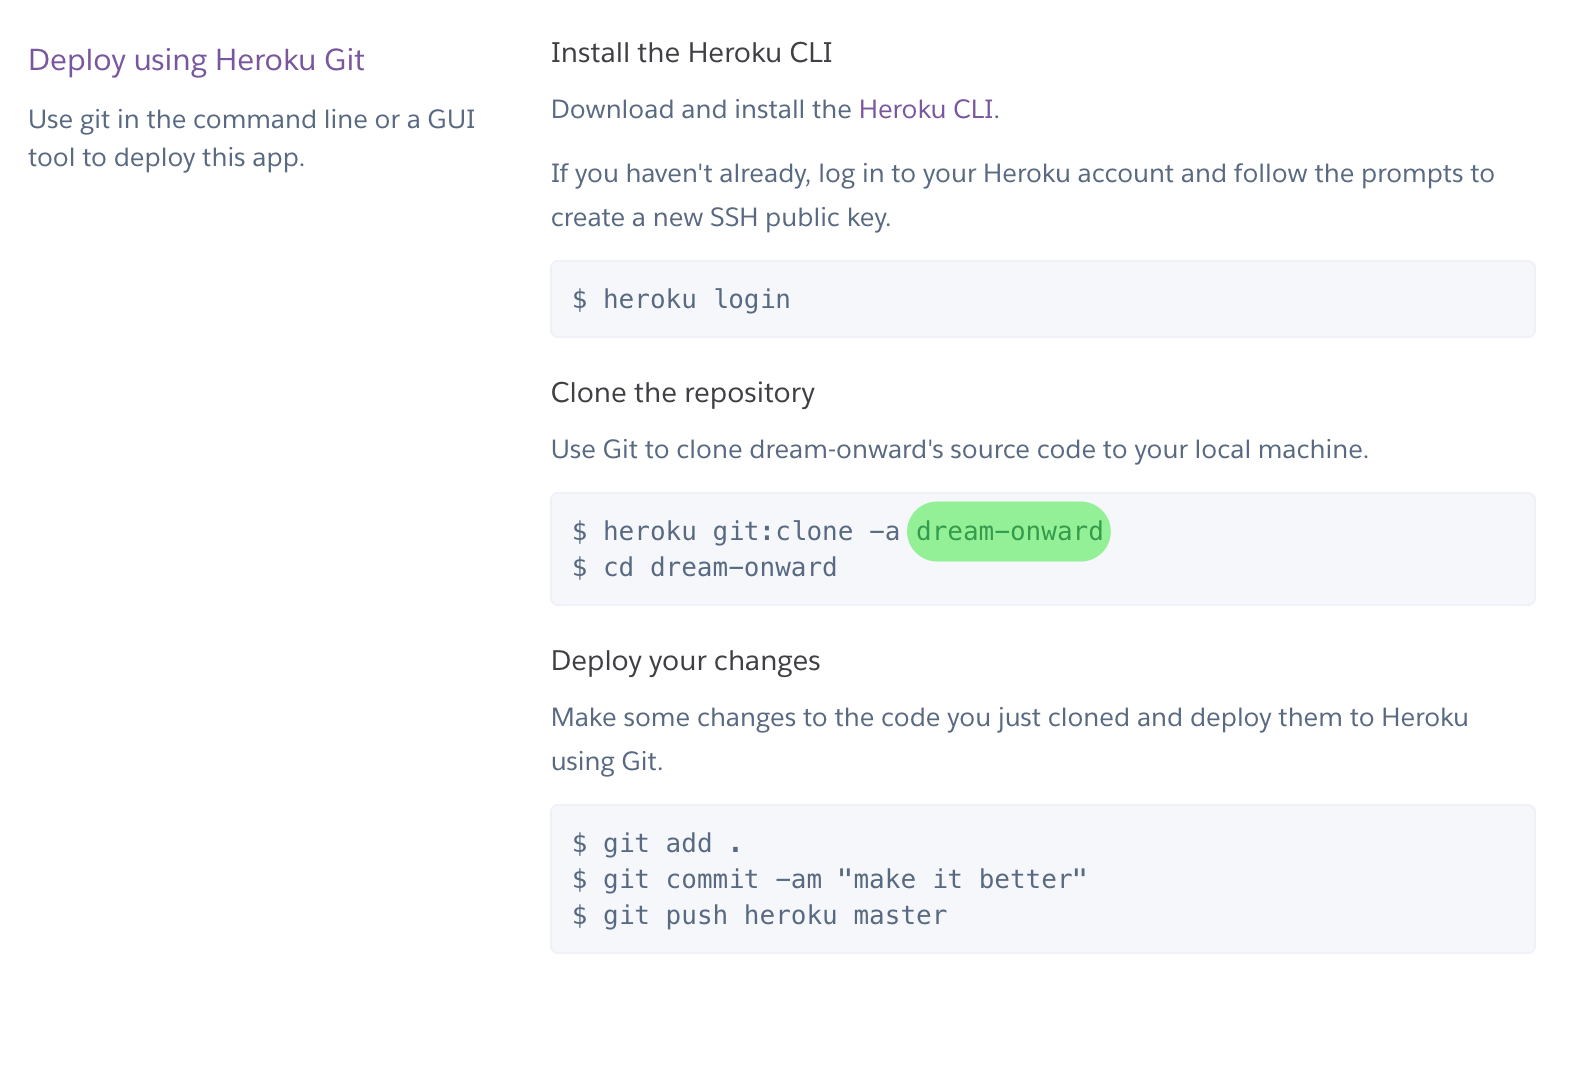Image resolution: width=1574 pixels, height=1076 pixels.
Task: Click the 'Use git in the command line' description
Action: [x=252, y=138]
